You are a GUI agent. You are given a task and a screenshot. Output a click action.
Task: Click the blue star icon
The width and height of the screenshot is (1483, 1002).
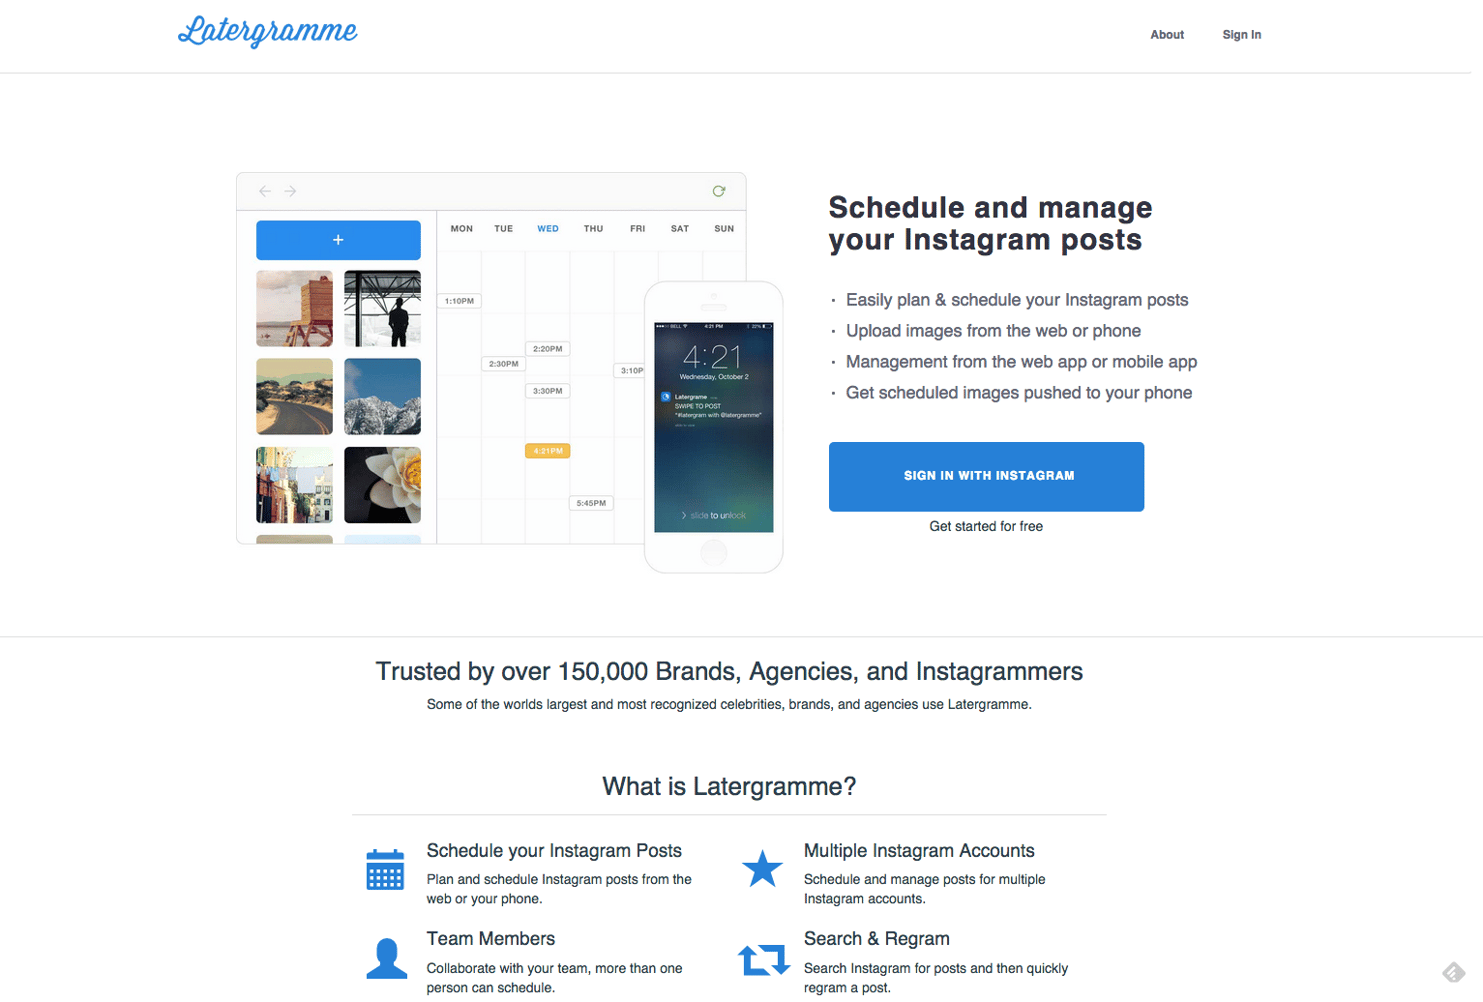(762, 868)
